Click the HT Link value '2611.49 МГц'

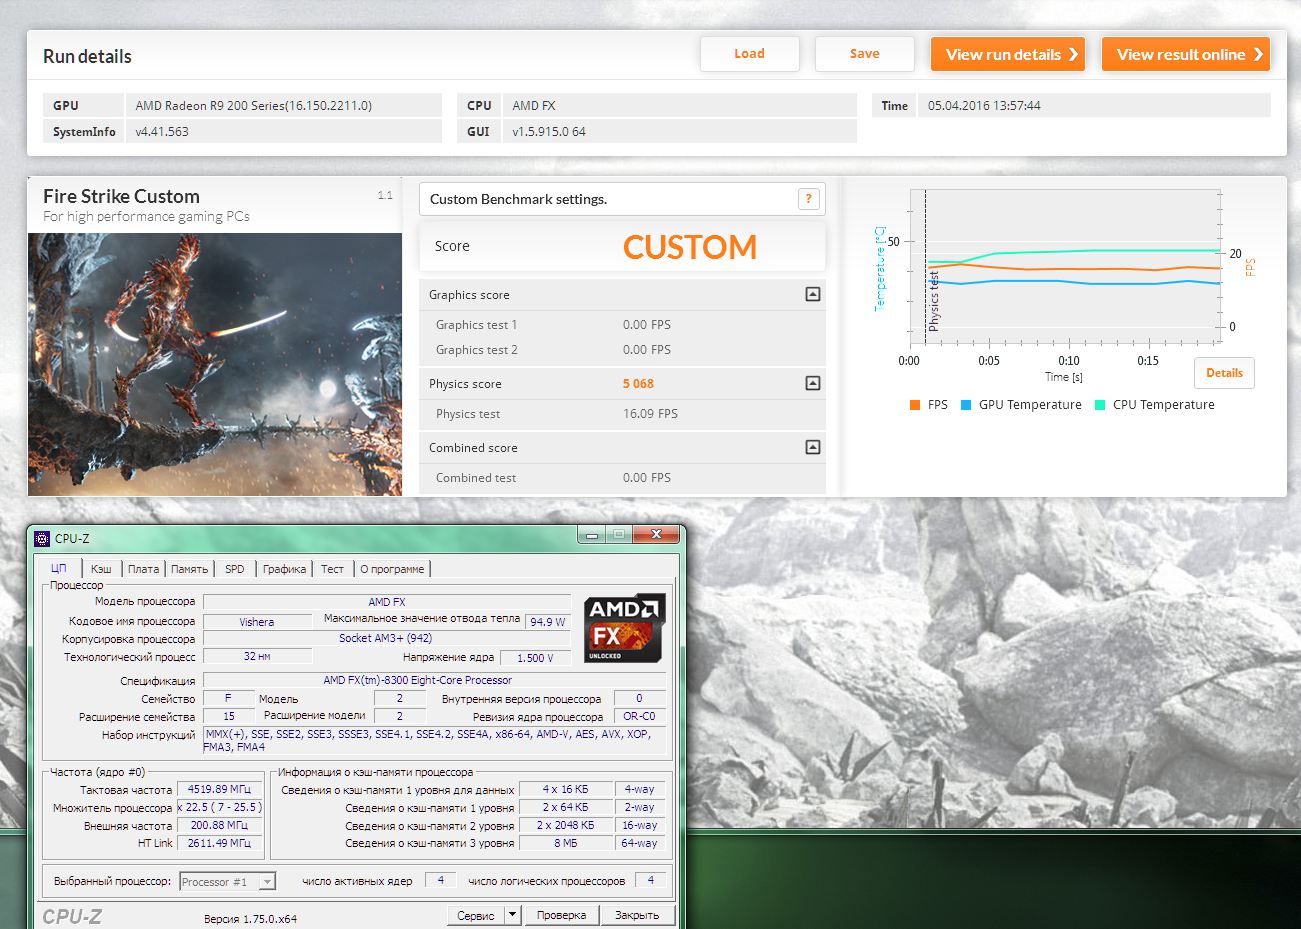(x=220, y=843)
